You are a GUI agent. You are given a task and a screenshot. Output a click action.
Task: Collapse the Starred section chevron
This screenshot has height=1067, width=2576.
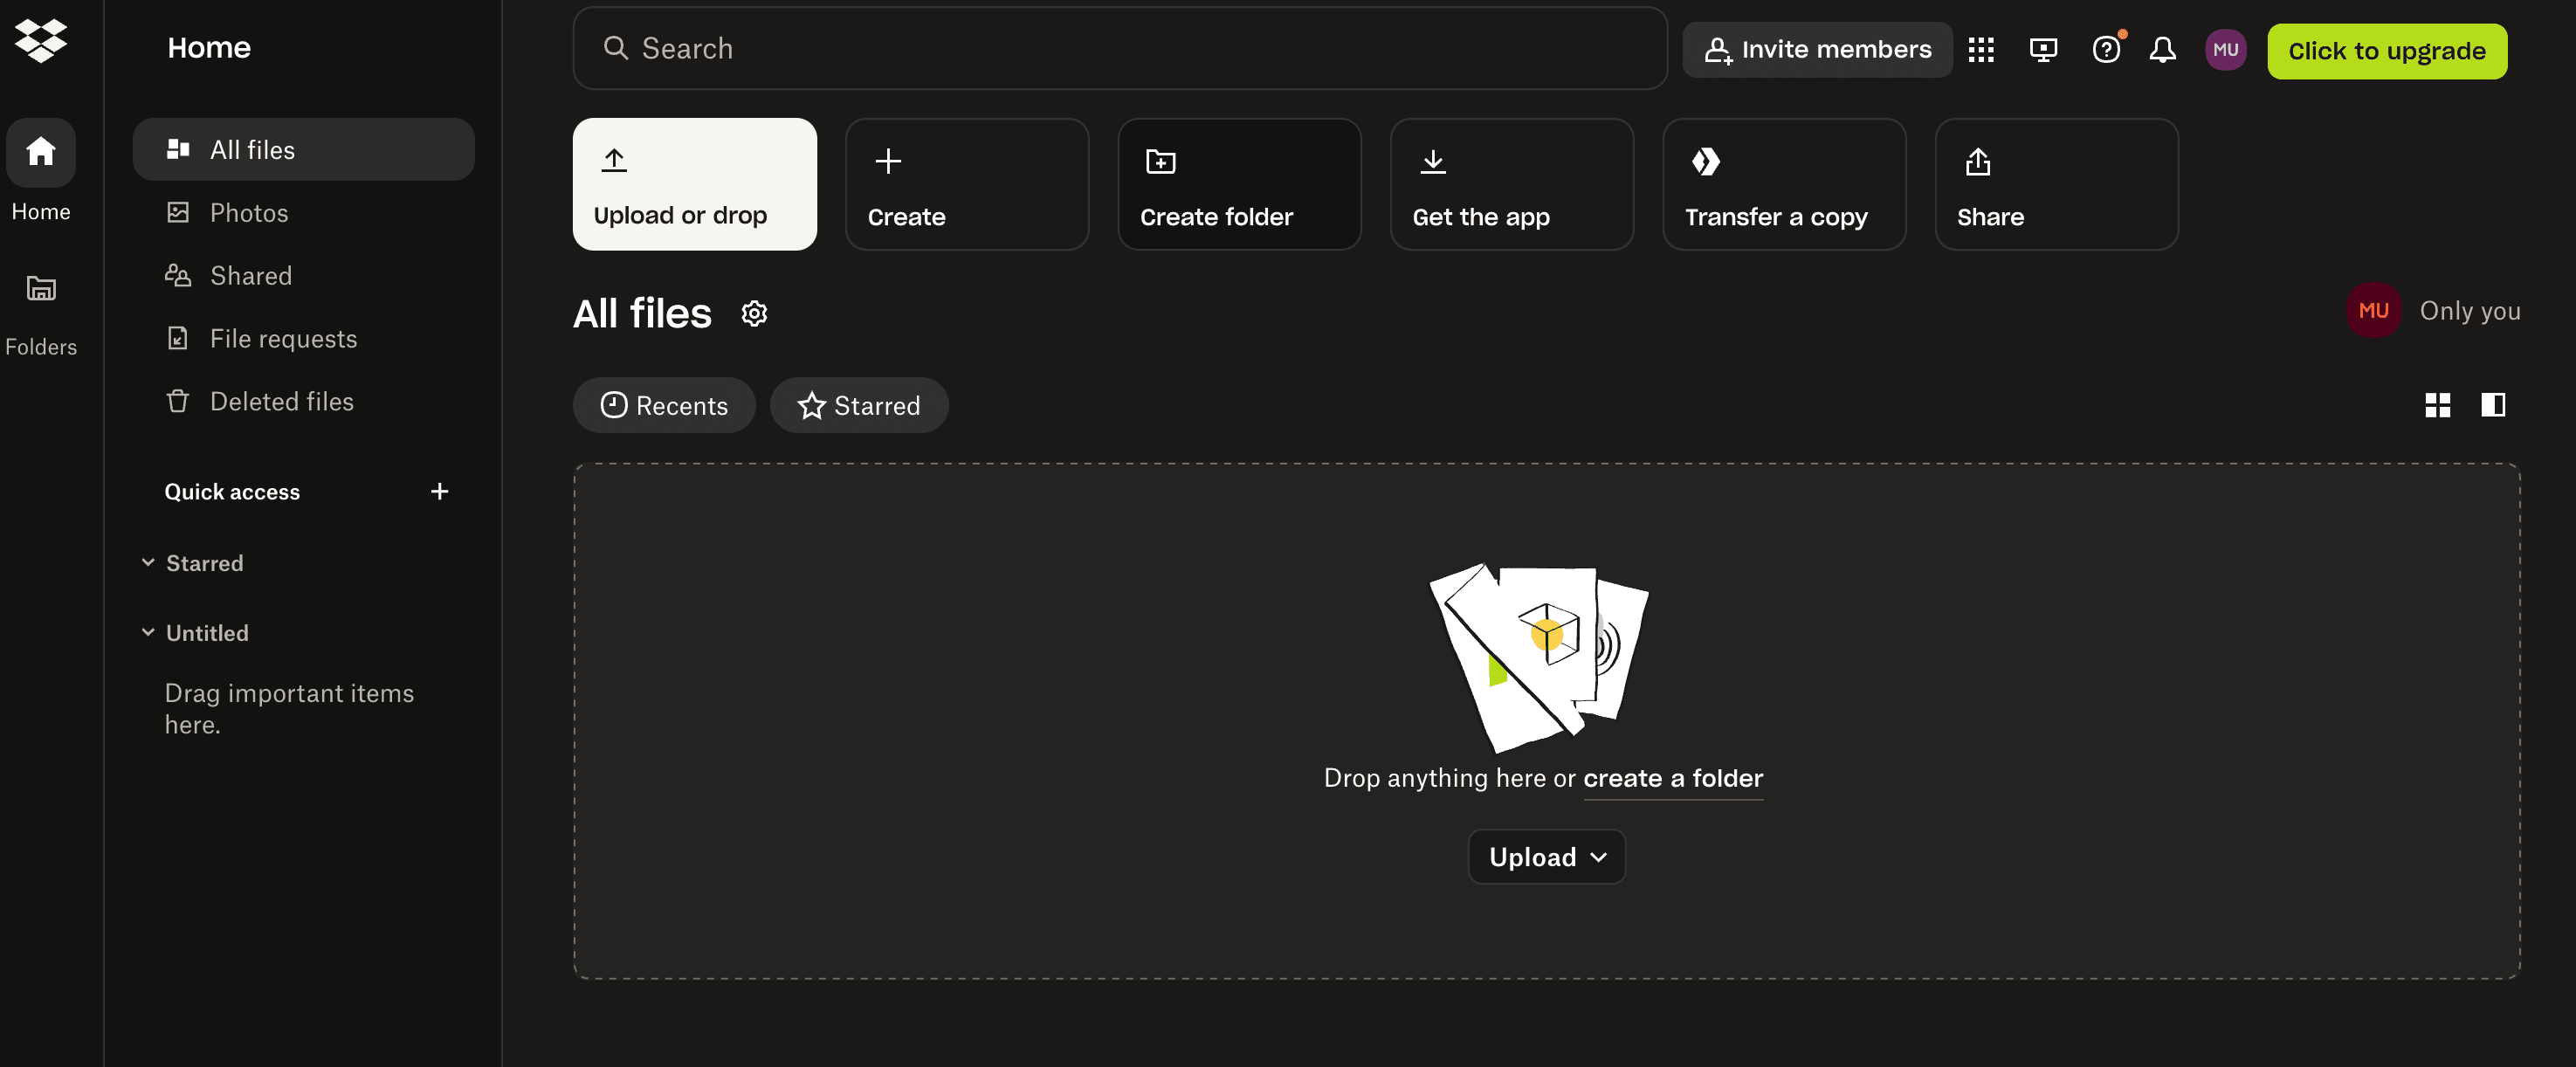pyautogui.click(x=148, y=562)
